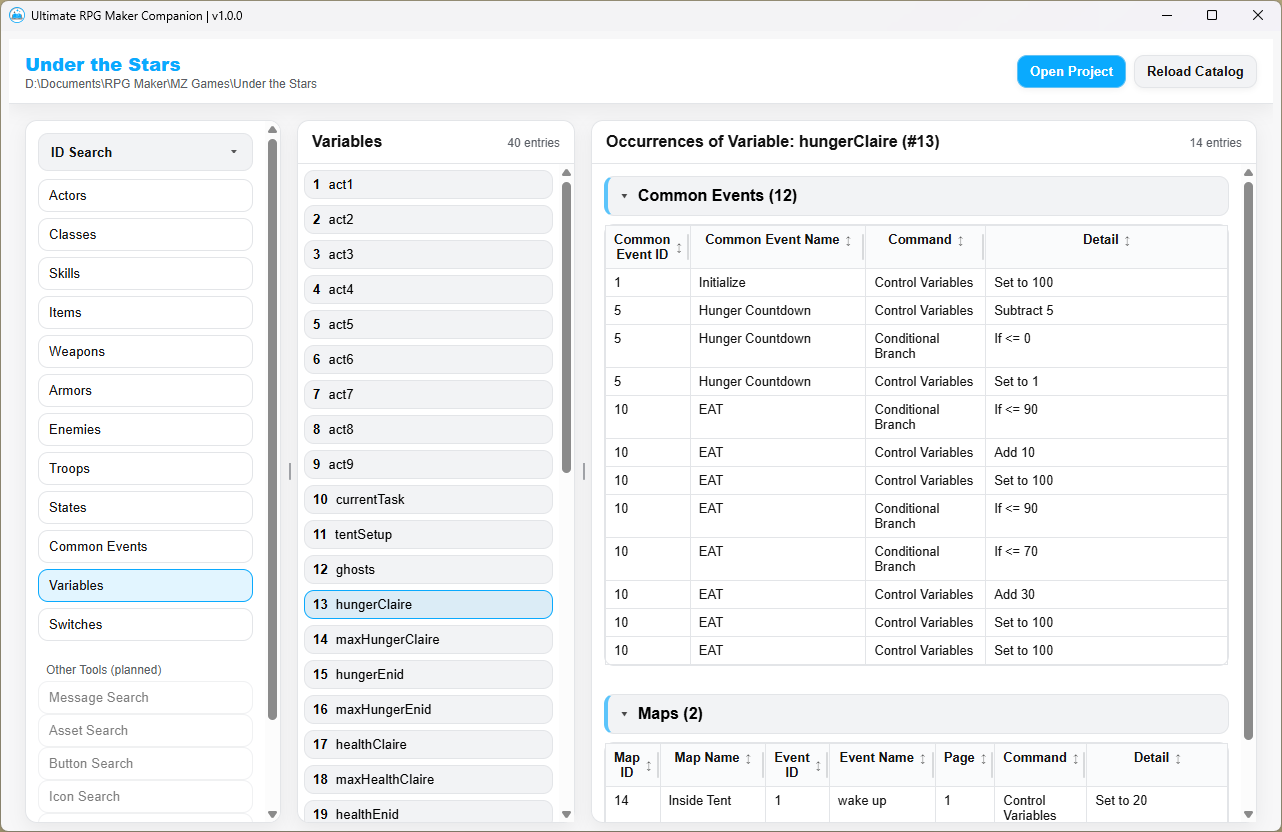The width and height of the screenshot is (1282, 832).
Task: Click the sort icon beside Page header
Action: pos(984,759)
